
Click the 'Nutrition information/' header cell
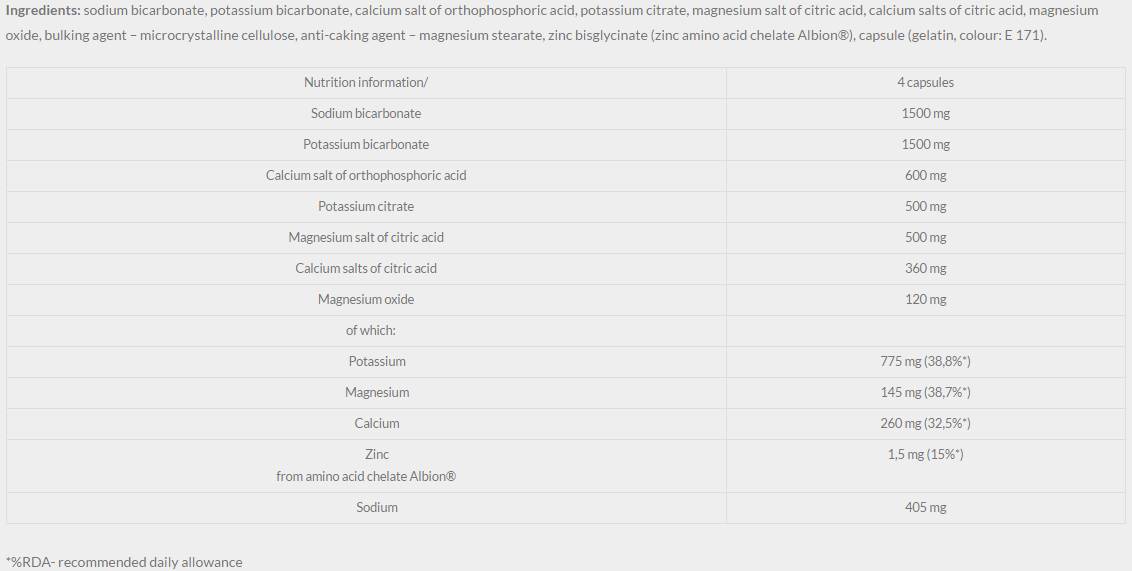366,82
